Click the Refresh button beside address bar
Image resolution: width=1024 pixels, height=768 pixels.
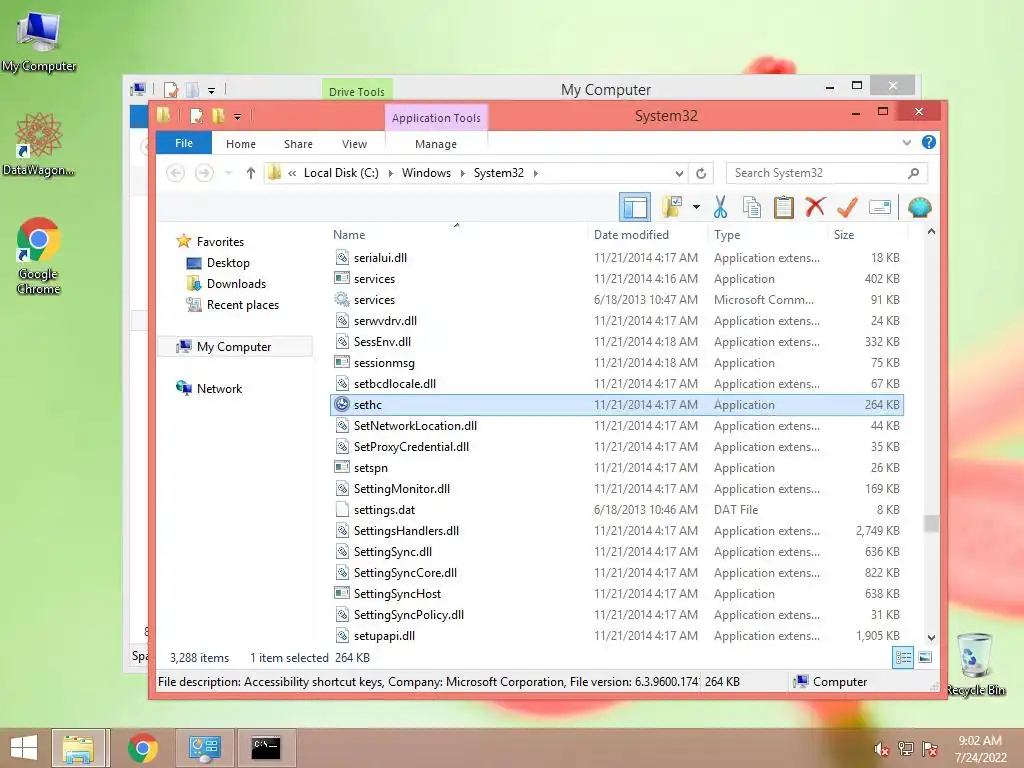click(x=701, y=173)
